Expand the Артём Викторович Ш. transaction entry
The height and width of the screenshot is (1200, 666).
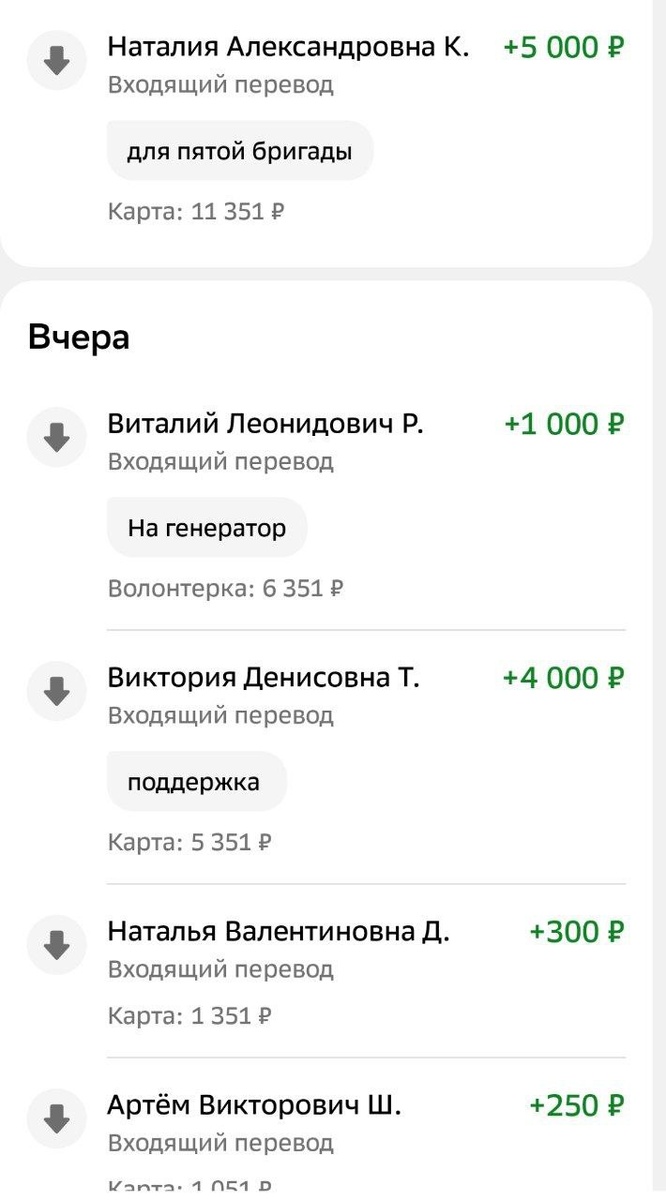tap(253, 1106)
